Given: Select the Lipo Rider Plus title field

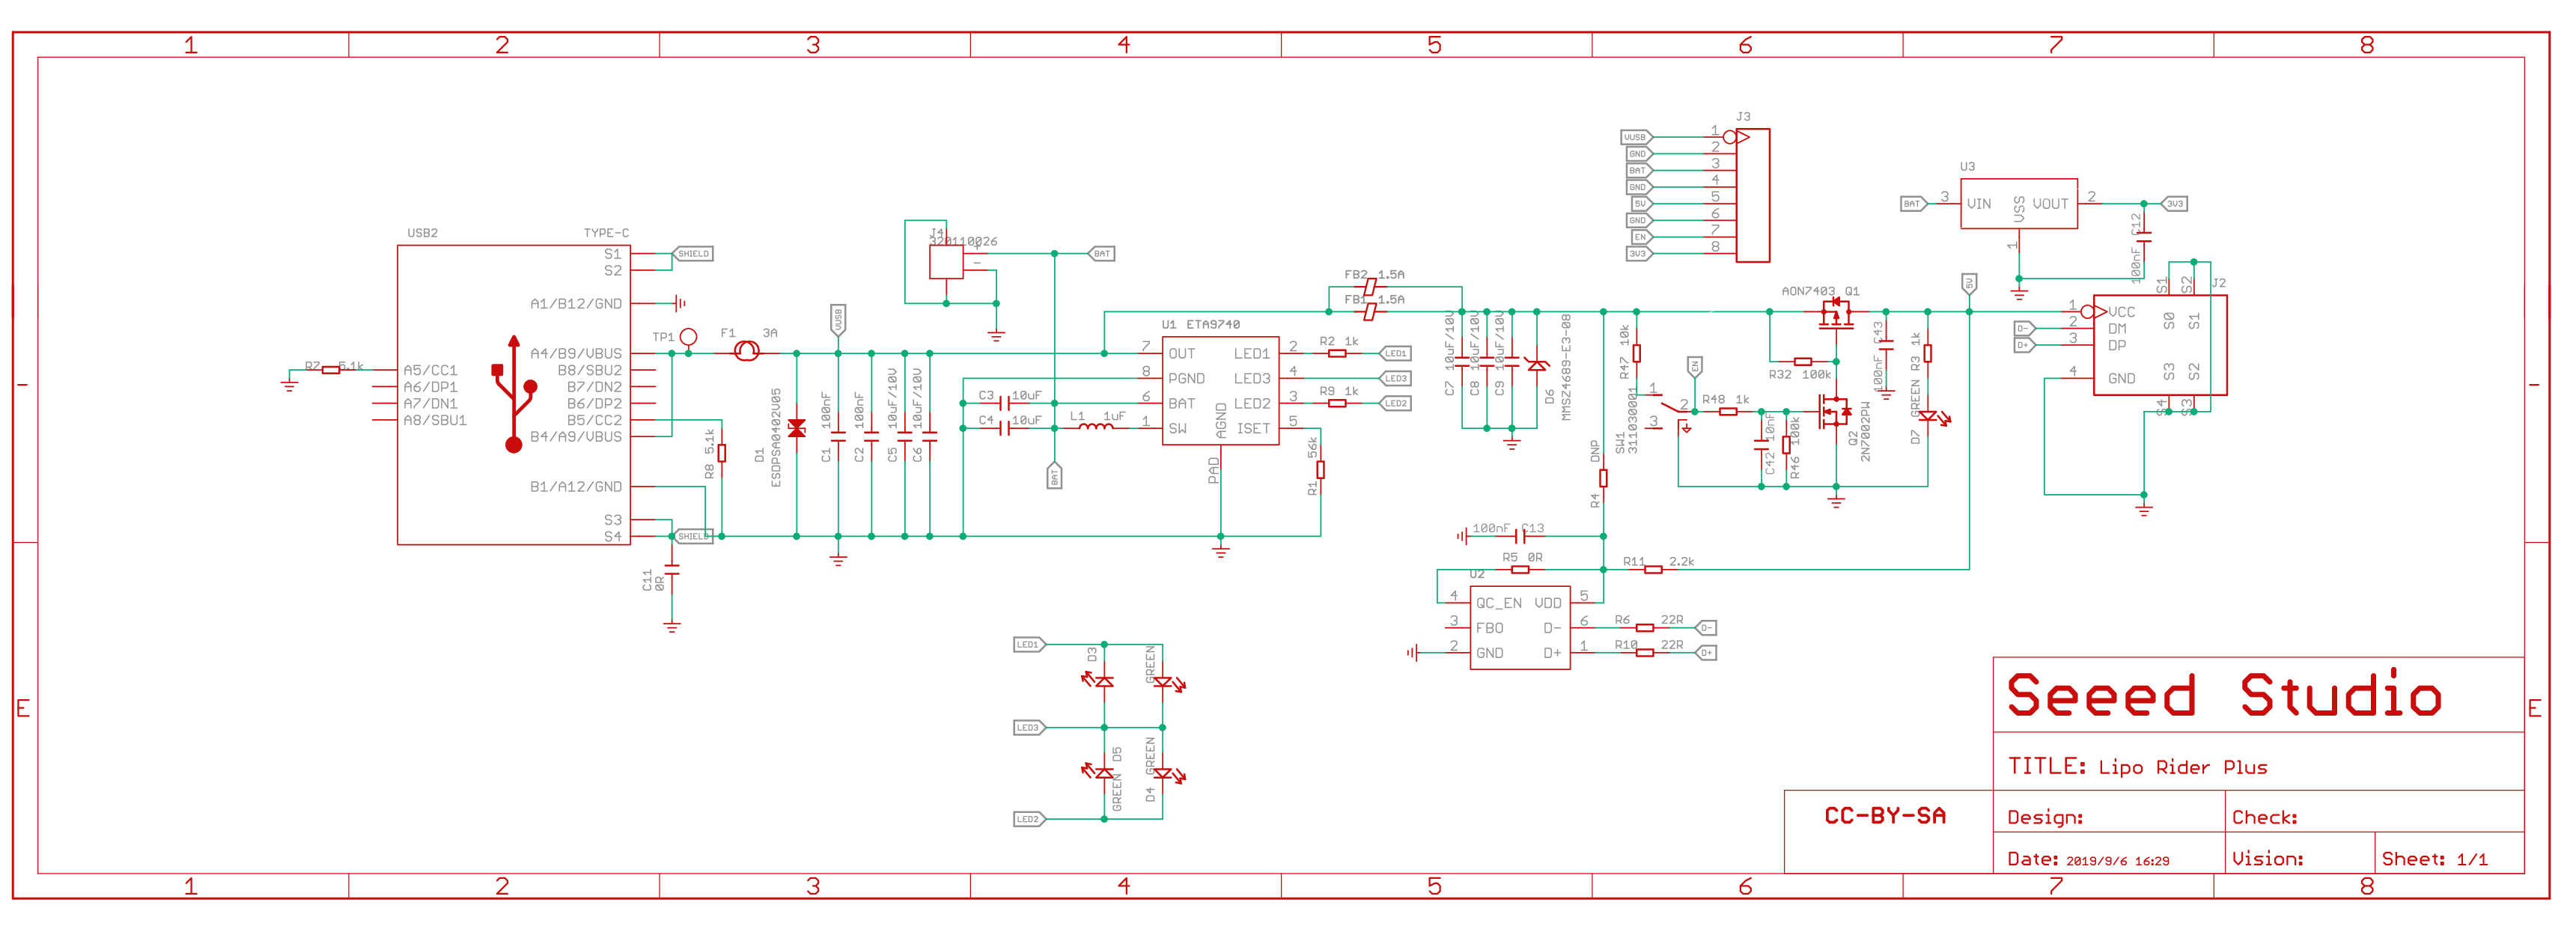Looking at the screenshot, I should coord(2182,767).
